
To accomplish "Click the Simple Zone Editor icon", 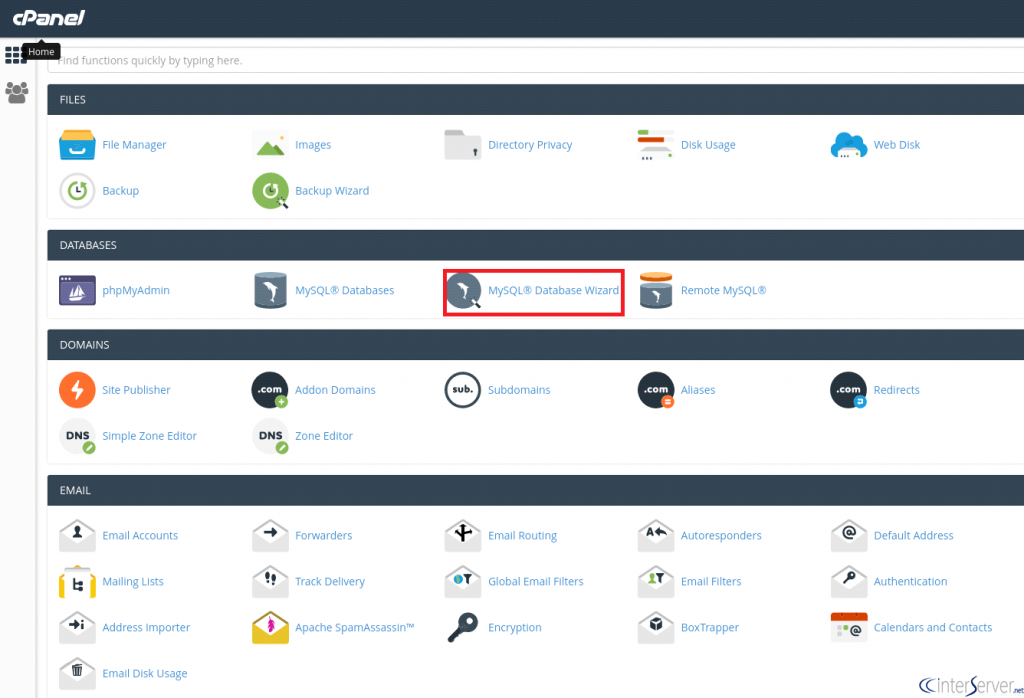I will (77, 436).
